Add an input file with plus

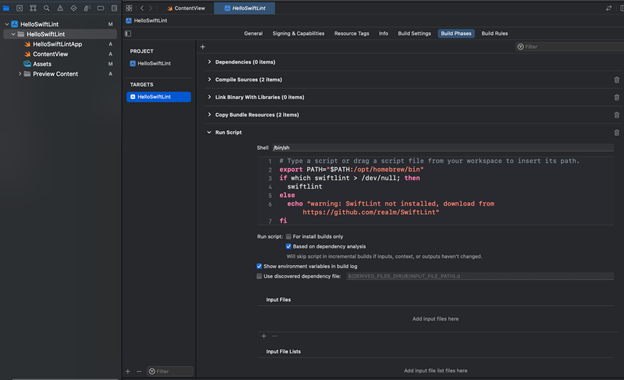click(263, 336)
